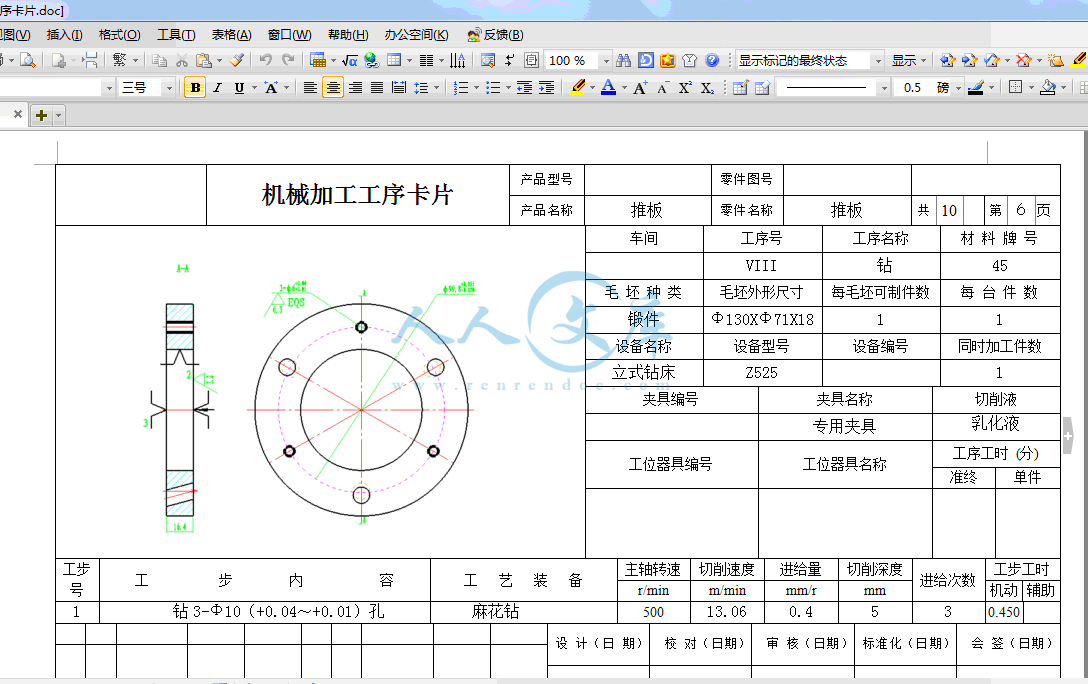The image size is (1088, 684).
Task: Toggle Italic formatting
Action: (x=217, y=87)
